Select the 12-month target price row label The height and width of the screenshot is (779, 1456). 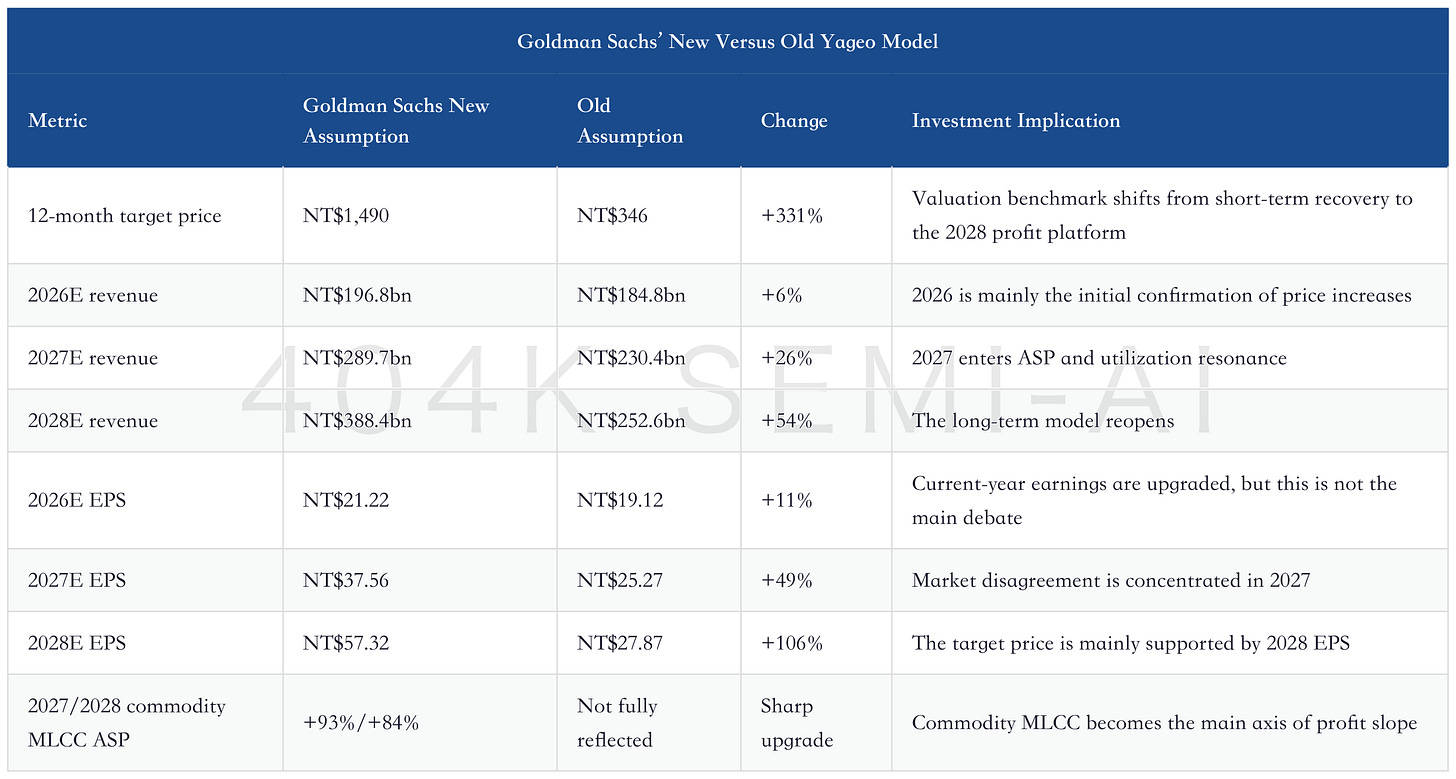pos(125,216)
